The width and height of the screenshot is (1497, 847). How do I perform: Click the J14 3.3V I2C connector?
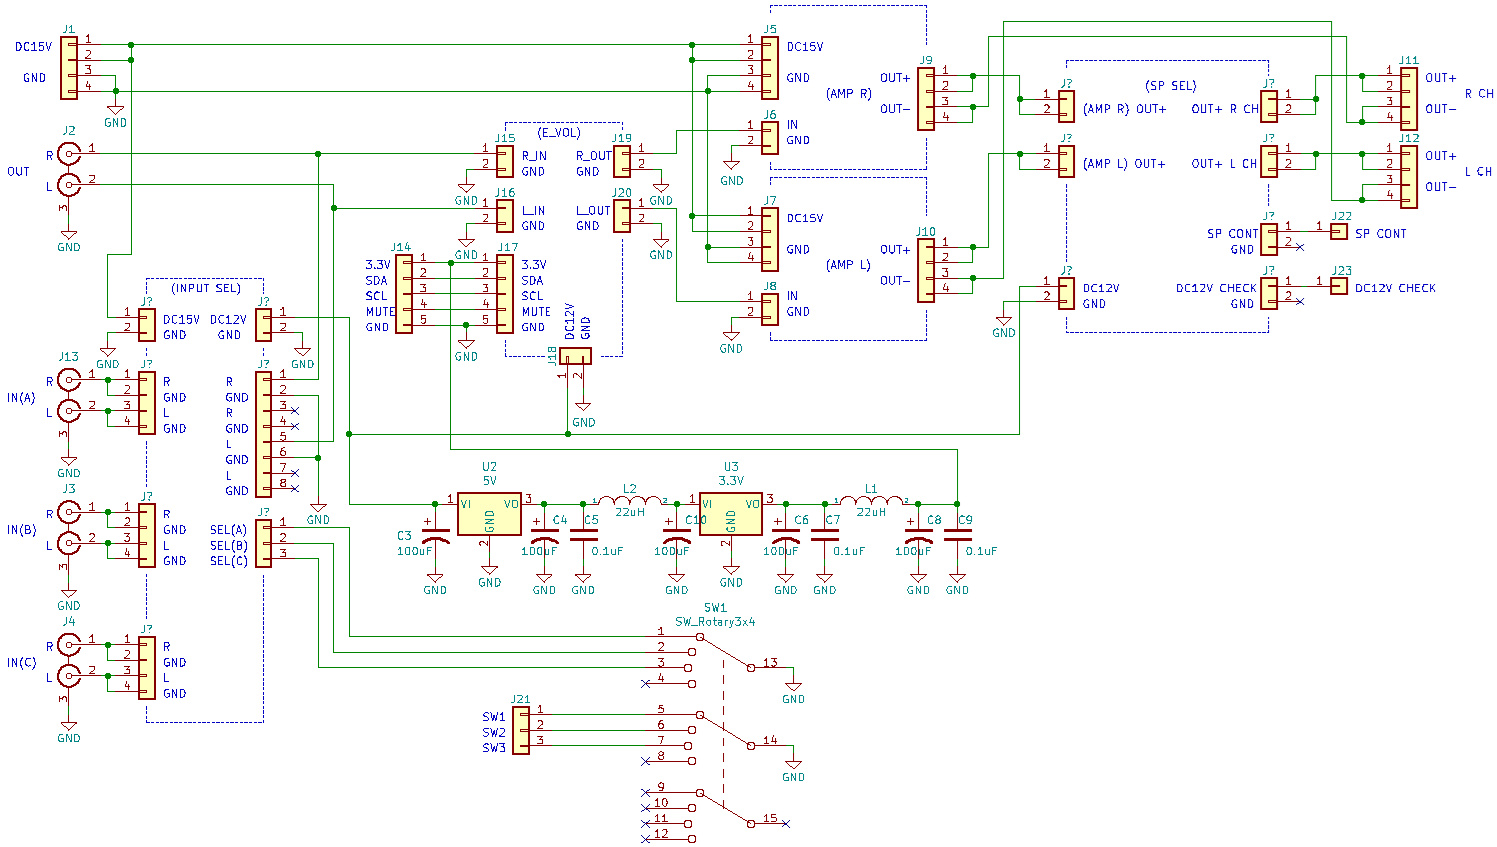point(404,293)
